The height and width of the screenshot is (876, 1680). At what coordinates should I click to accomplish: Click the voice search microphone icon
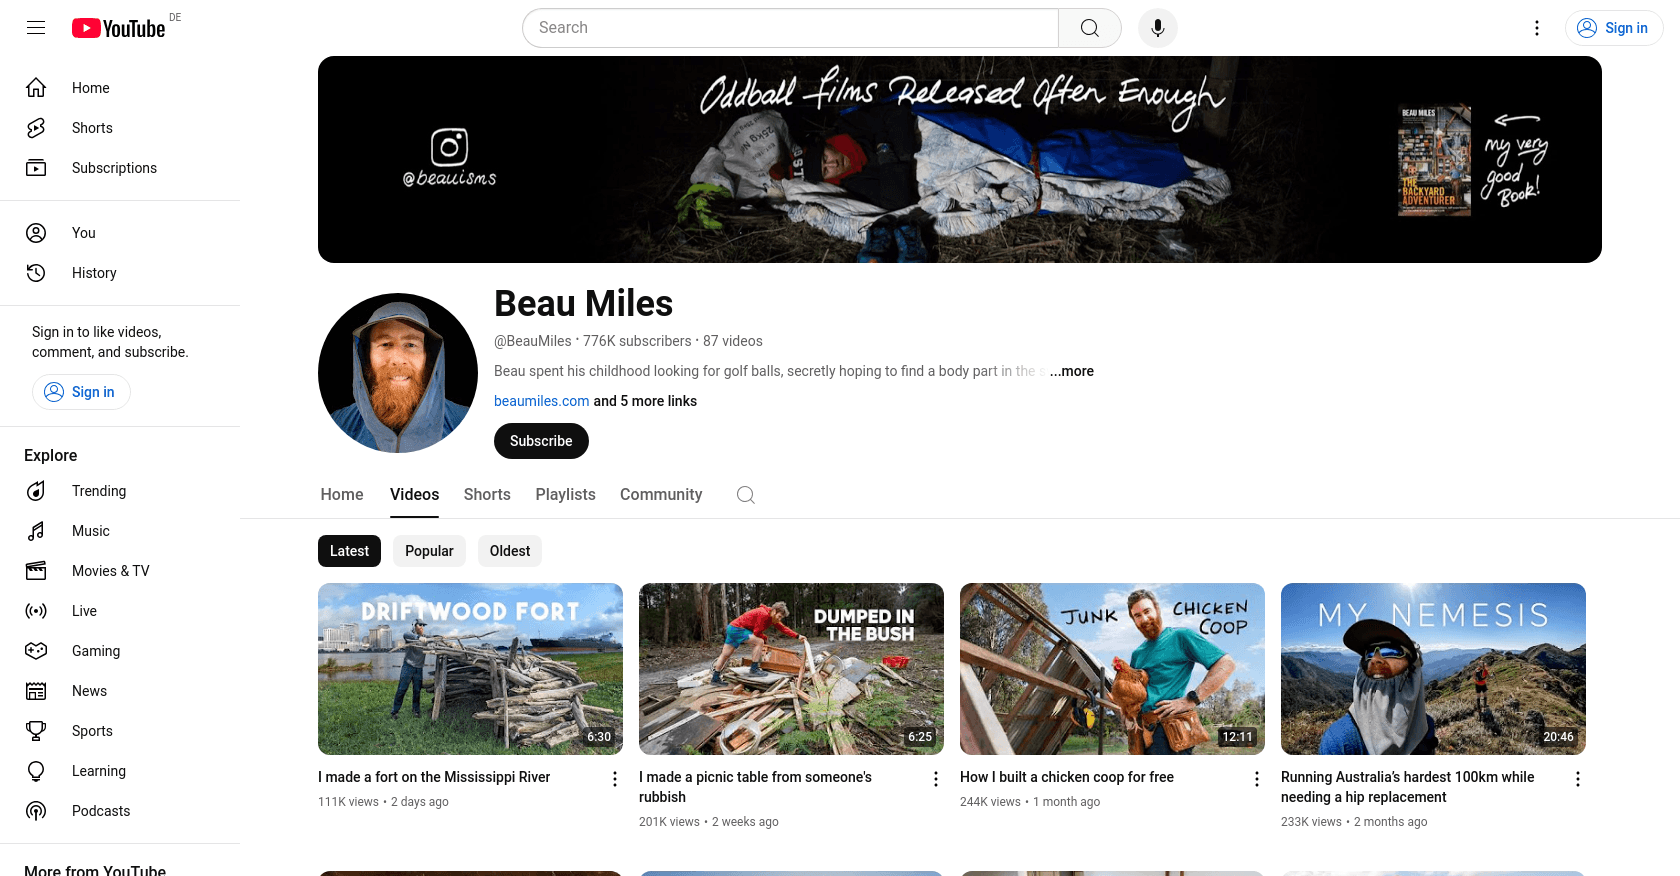(x=1157, y=28)
